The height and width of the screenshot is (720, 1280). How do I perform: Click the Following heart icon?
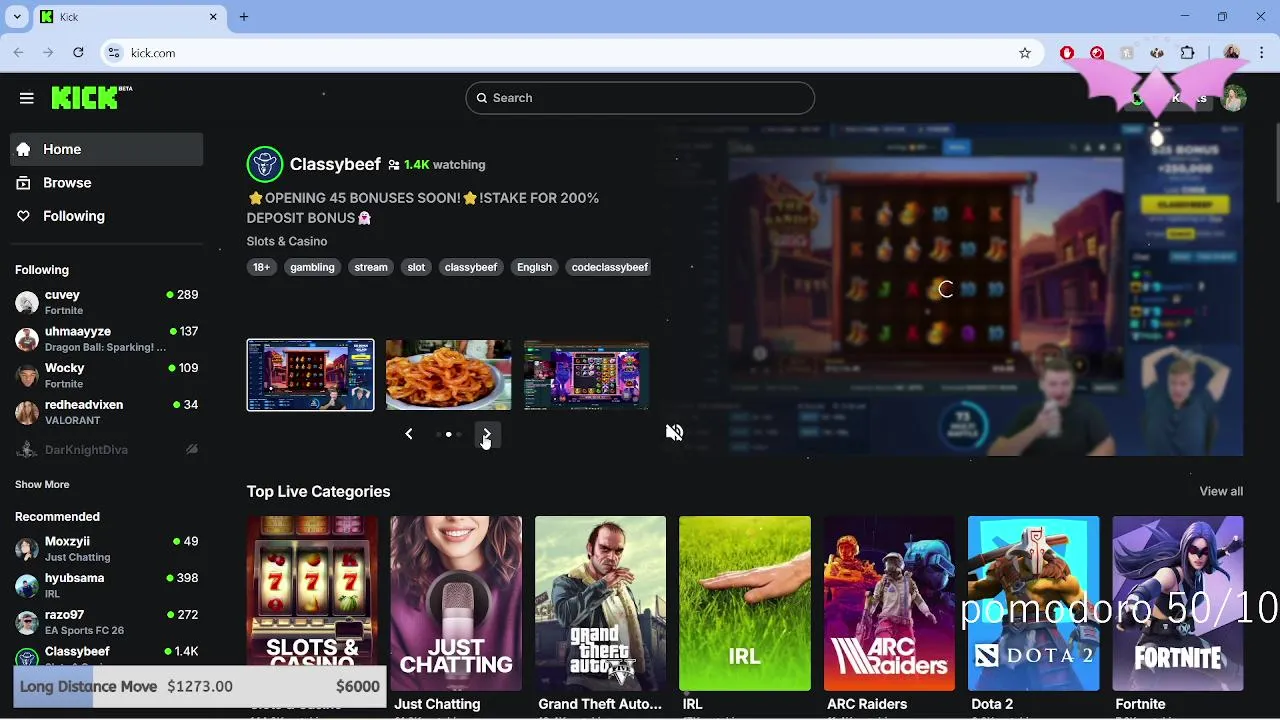pyautogui.click(x=24, y=216)
